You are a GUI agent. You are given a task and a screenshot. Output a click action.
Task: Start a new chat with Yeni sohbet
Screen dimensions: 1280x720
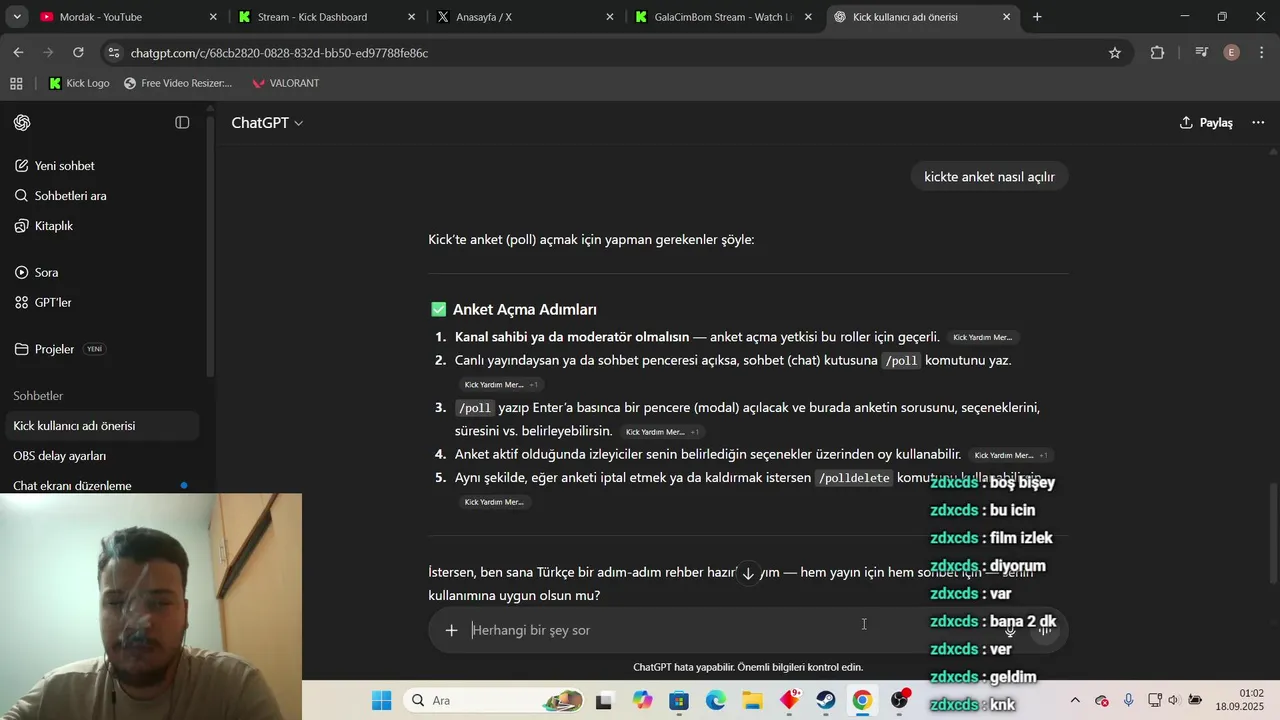pyautogui.click(x=65, y=166)
